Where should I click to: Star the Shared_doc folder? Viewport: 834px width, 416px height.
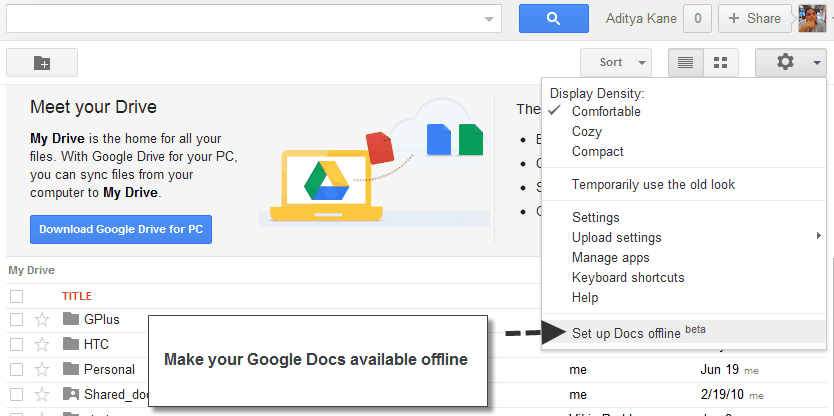[x=41, y=394]
